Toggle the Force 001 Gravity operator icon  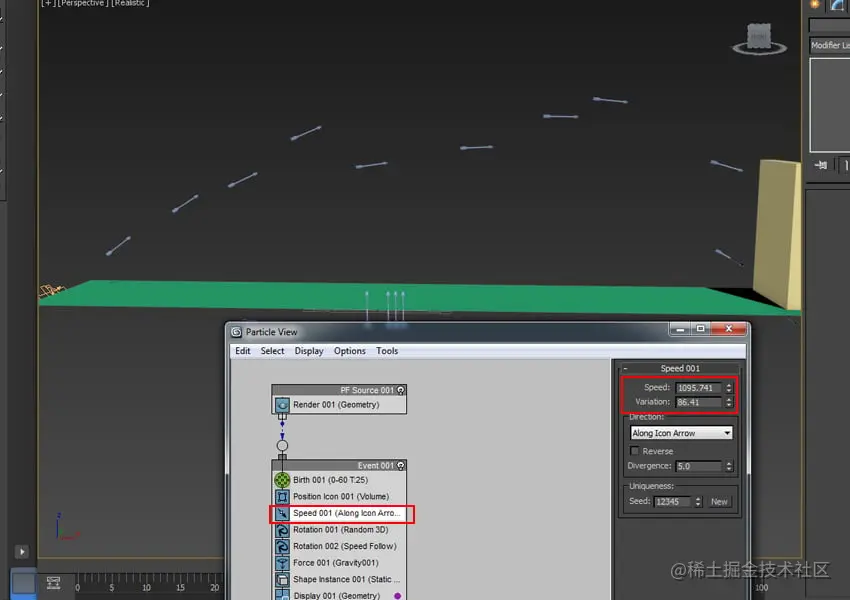coord(282,563)
